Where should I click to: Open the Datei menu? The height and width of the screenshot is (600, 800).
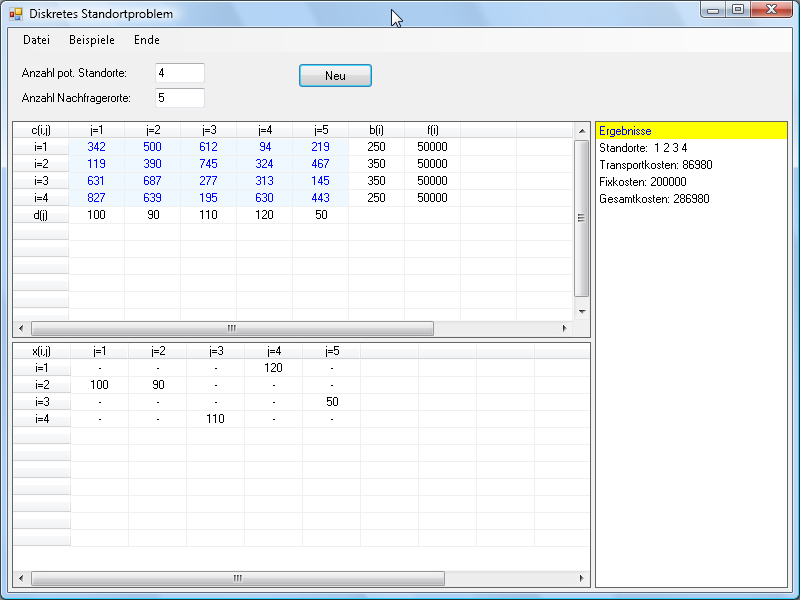pos(36,40)
